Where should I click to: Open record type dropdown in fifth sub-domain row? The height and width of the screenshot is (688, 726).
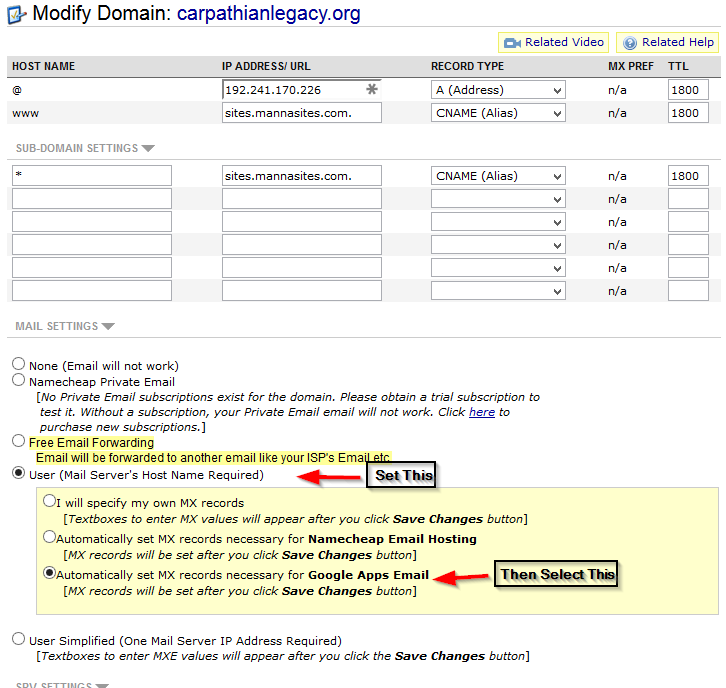click(x=498, y=268)
